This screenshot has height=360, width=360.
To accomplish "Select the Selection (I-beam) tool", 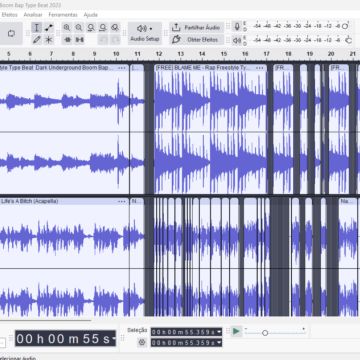I will tap(37, 28).
